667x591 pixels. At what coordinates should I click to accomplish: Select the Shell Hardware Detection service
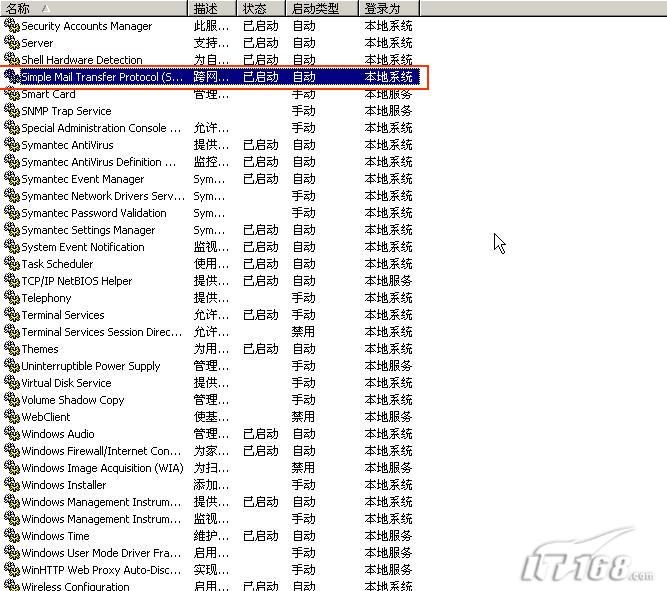tap(82, 60)
